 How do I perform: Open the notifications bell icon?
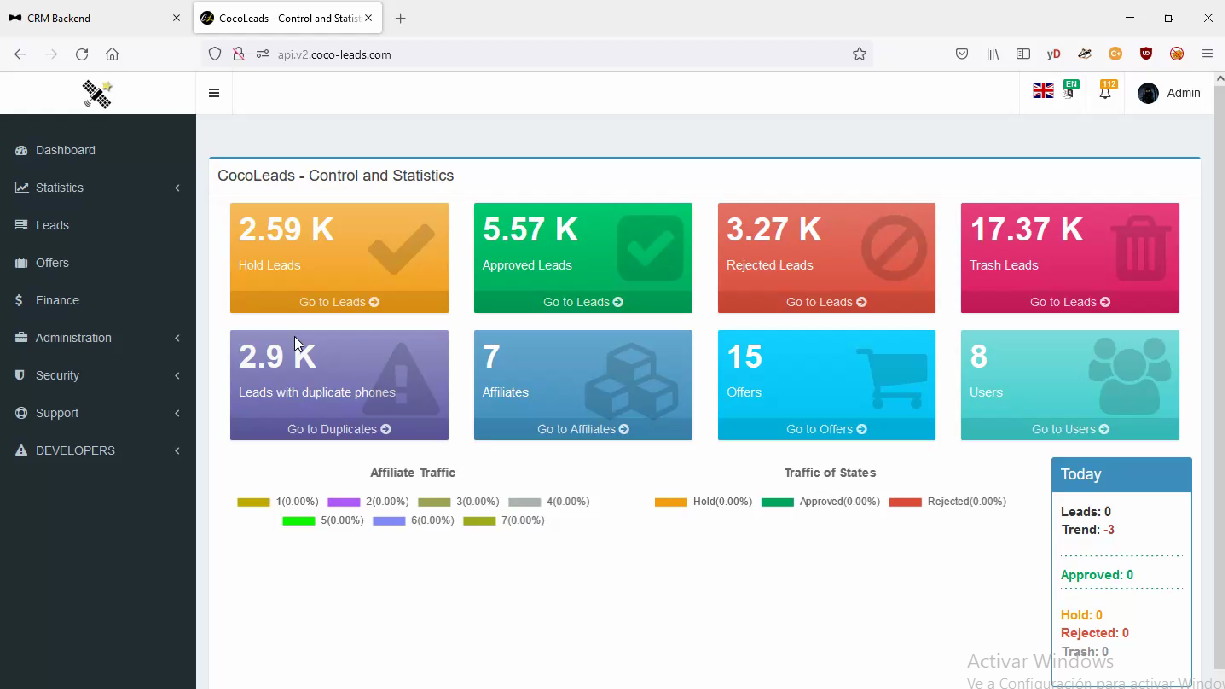click(1105, 92)
